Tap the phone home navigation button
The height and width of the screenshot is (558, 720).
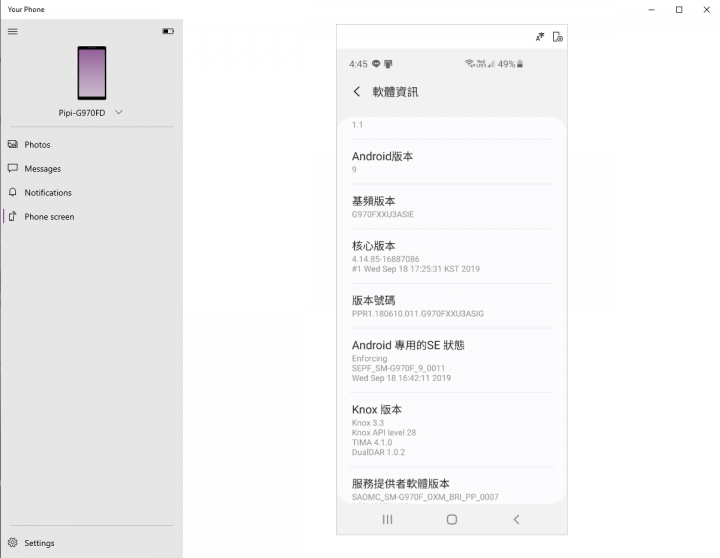pyautogui.click(x=452, y=519)
